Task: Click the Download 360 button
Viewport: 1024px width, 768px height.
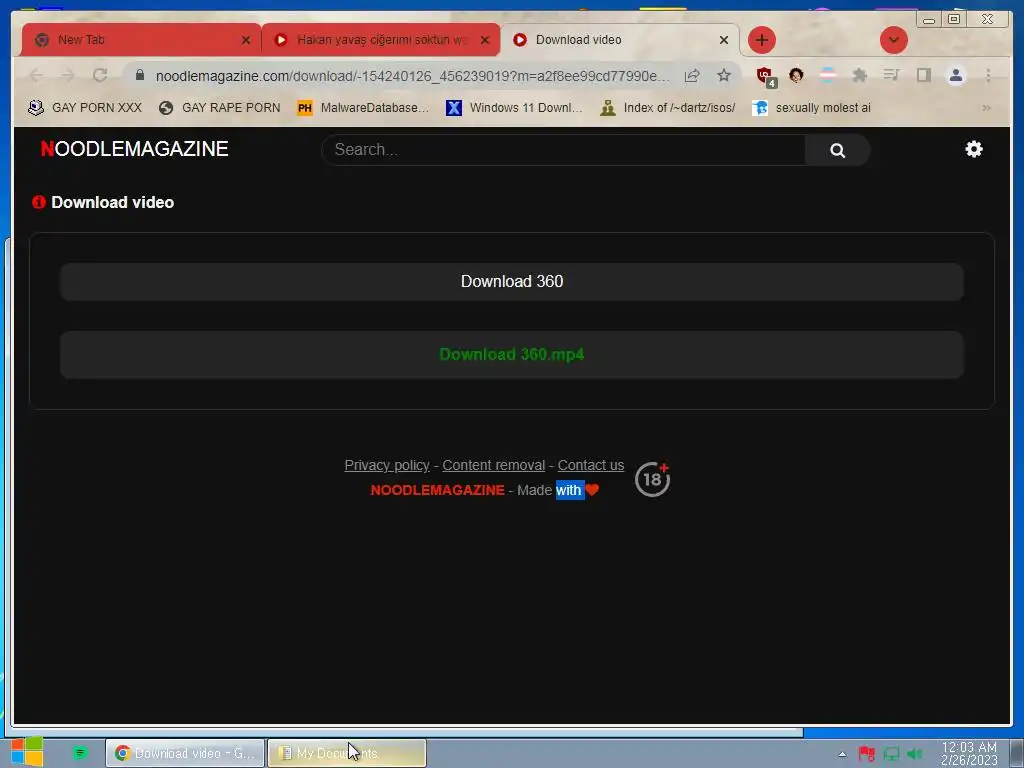Action: [x=512, y=281]
